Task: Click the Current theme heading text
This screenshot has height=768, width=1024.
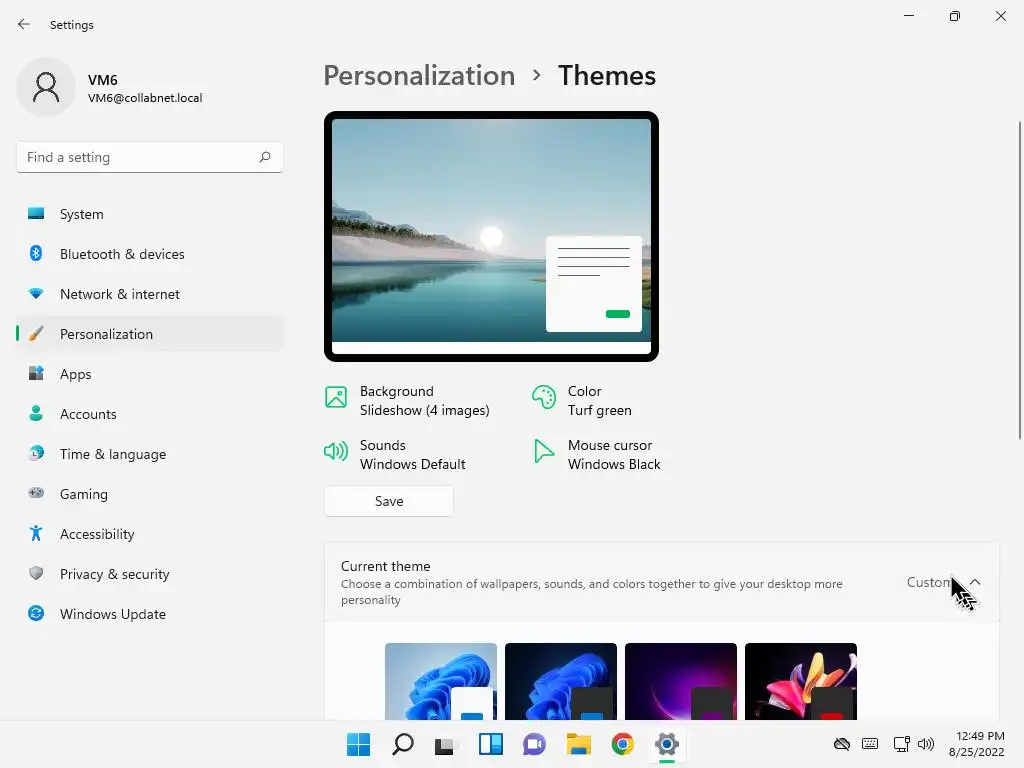Action: (385, 566)
